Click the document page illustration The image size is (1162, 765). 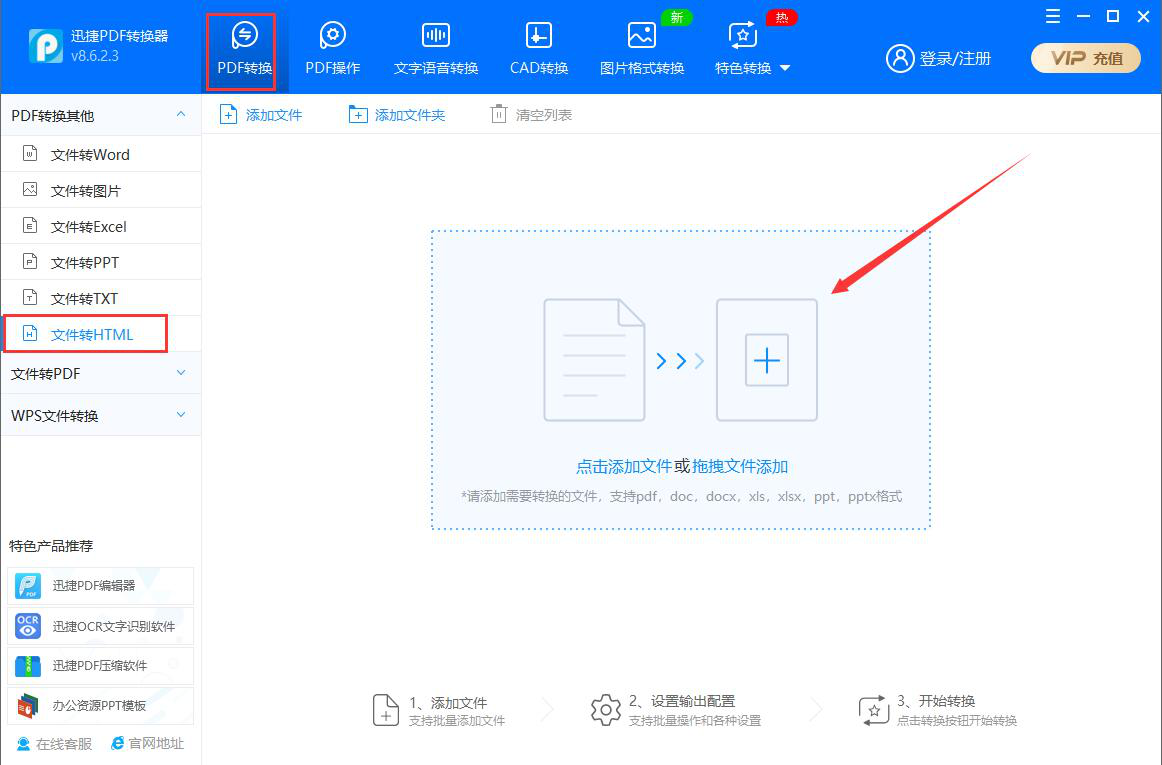point(594,360)
